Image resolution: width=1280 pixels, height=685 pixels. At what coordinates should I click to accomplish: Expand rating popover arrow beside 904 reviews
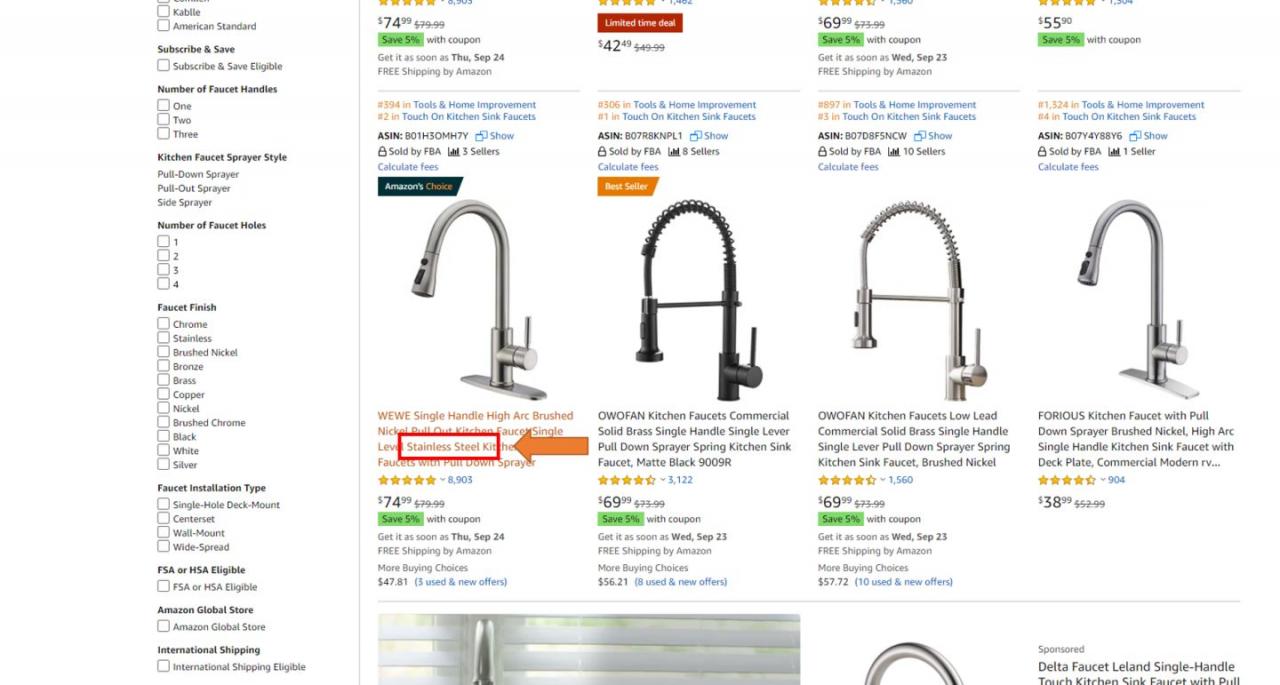1103,480
